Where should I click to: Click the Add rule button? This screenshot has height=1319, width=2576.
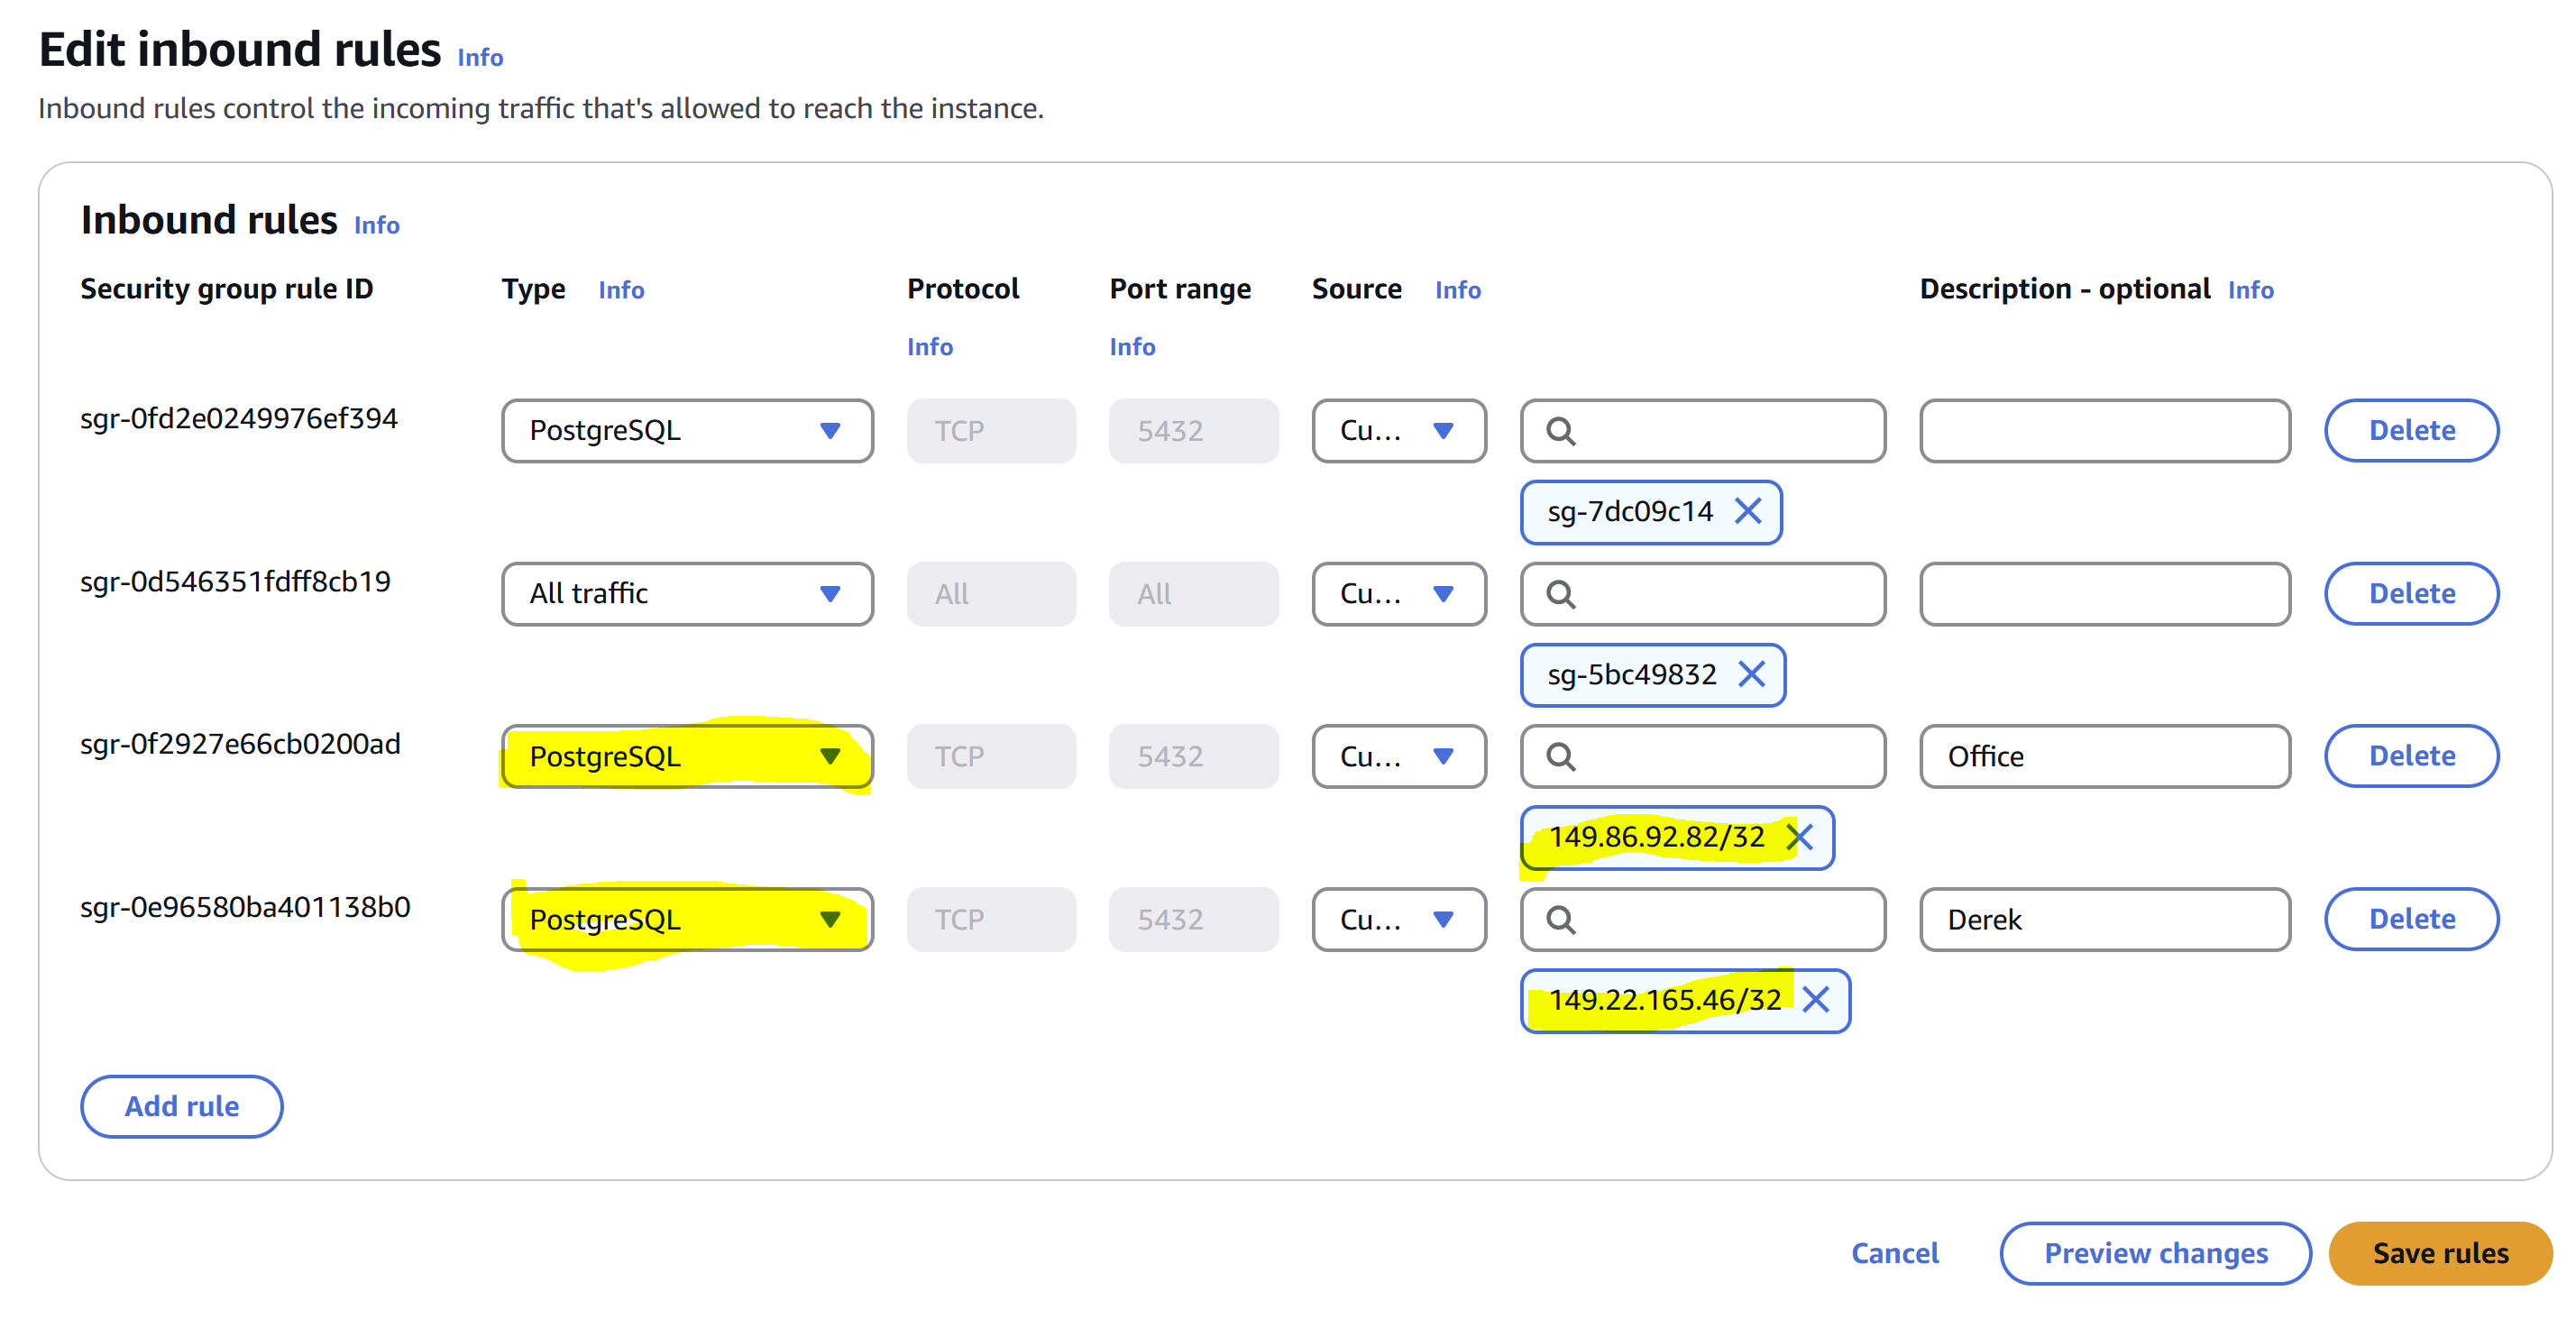[182, 1107]
